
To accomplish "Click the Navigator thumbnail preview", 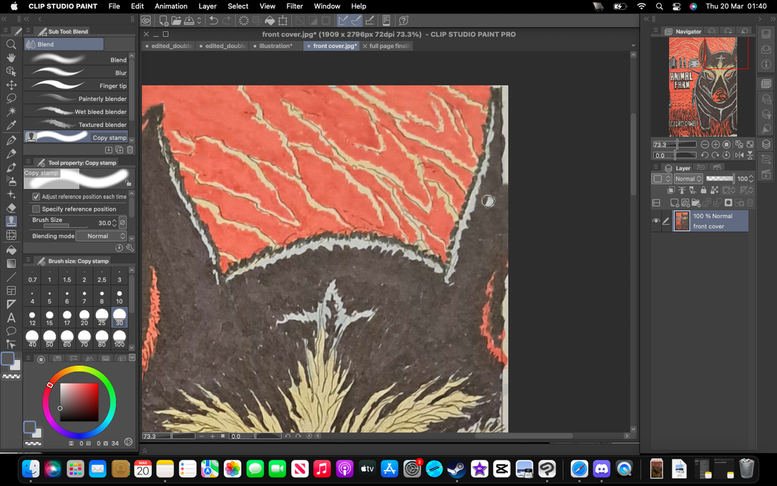I will pyautogui.click(x=703, y=87).
